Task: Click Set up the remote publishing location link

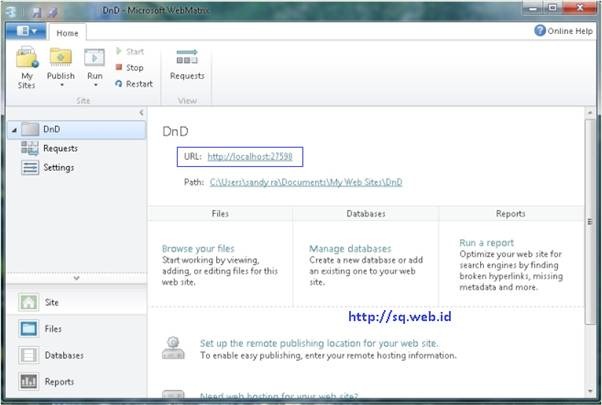Action: pos(319,343)
